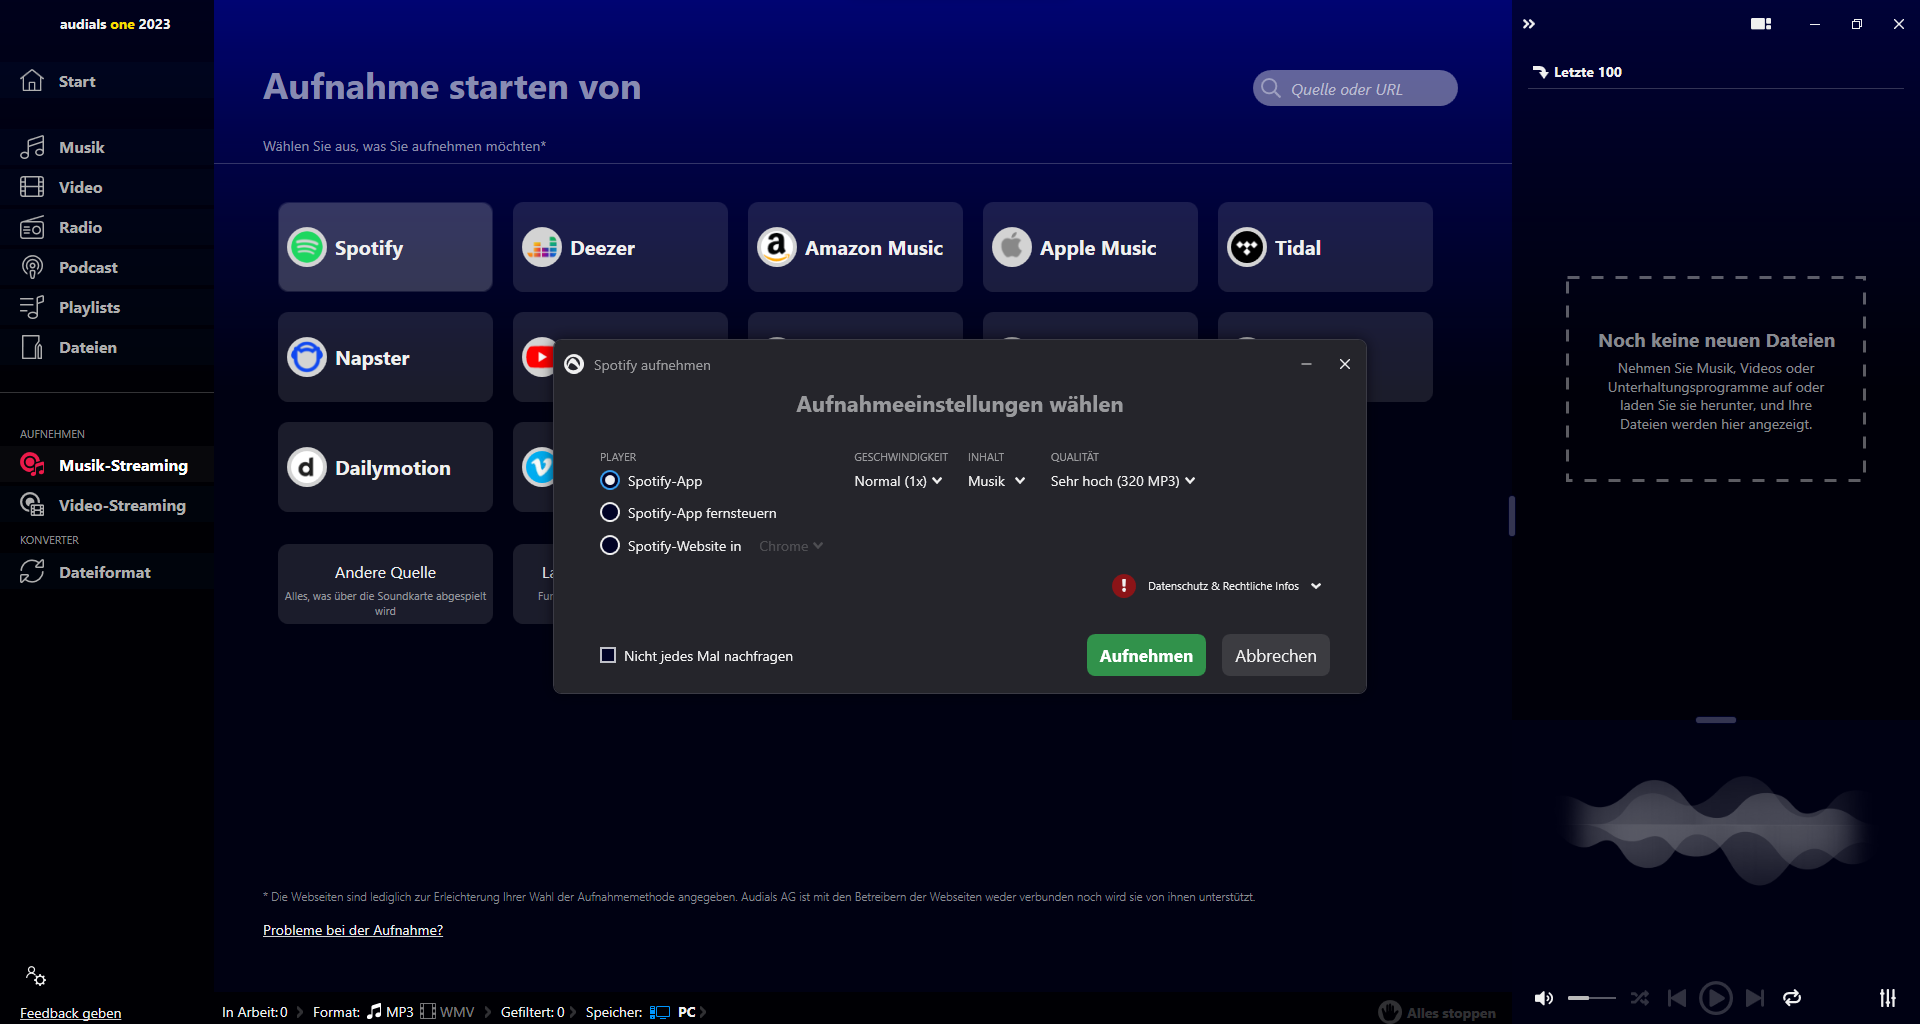Screen dimensions: 1920x1024
Task: Skip to previous track
Action: [1677, 998]
